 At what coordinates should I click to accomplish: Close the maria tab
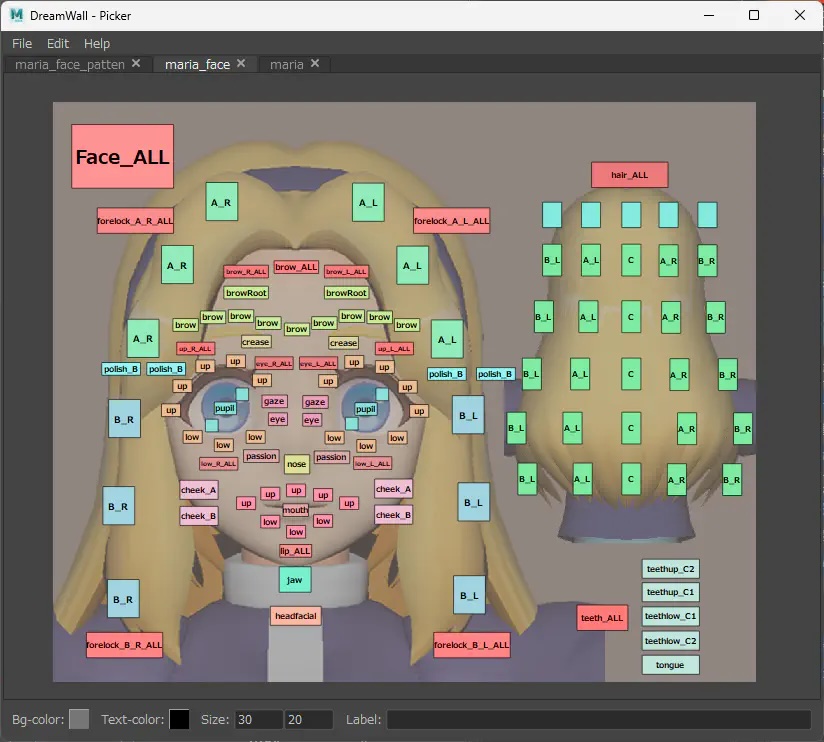315,64
